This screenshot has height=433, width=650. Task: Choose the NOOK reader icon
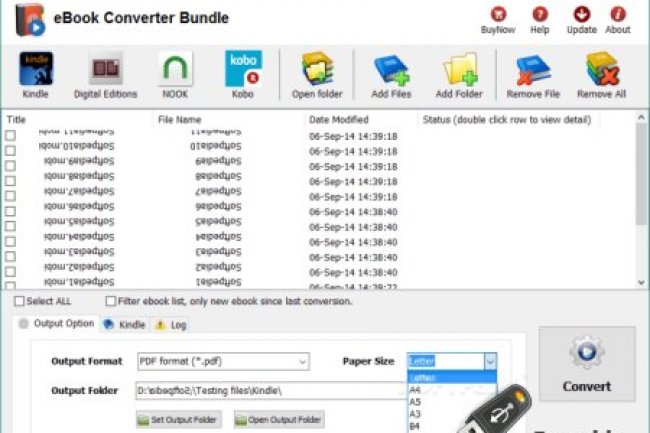[176, 71]
